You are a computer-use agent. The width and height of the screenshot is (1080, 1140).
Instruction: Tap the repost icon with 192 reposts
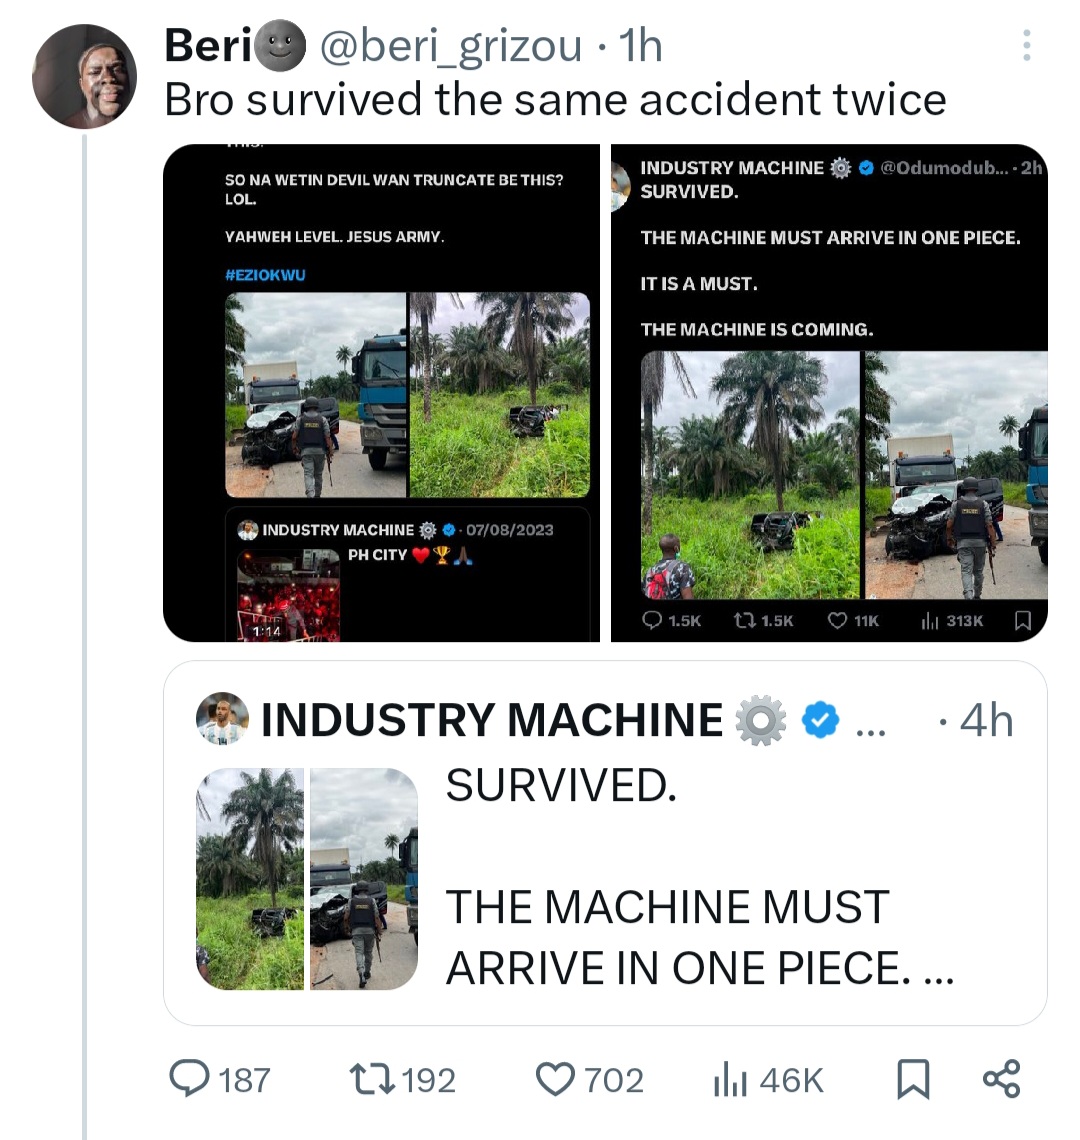point(372,1079)
